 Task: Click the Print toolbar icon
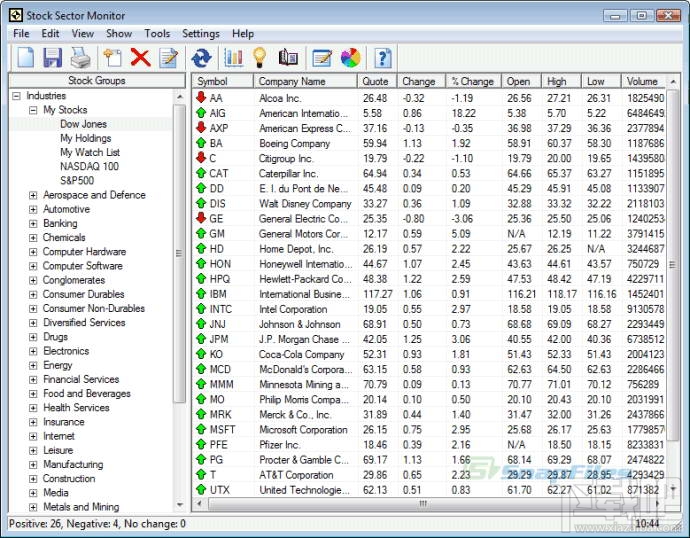81,58
